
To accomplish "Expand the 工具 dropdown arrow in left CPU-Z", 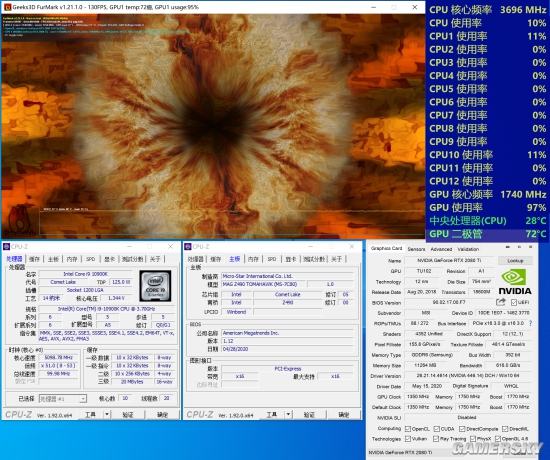I will tap(107, 414).
